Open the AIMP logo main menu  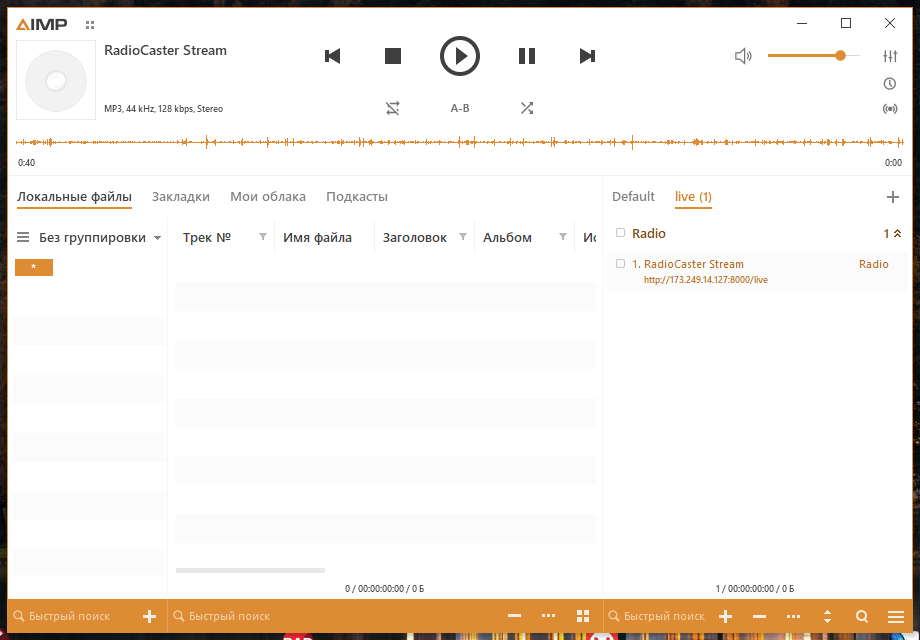(x=41, y=25)
